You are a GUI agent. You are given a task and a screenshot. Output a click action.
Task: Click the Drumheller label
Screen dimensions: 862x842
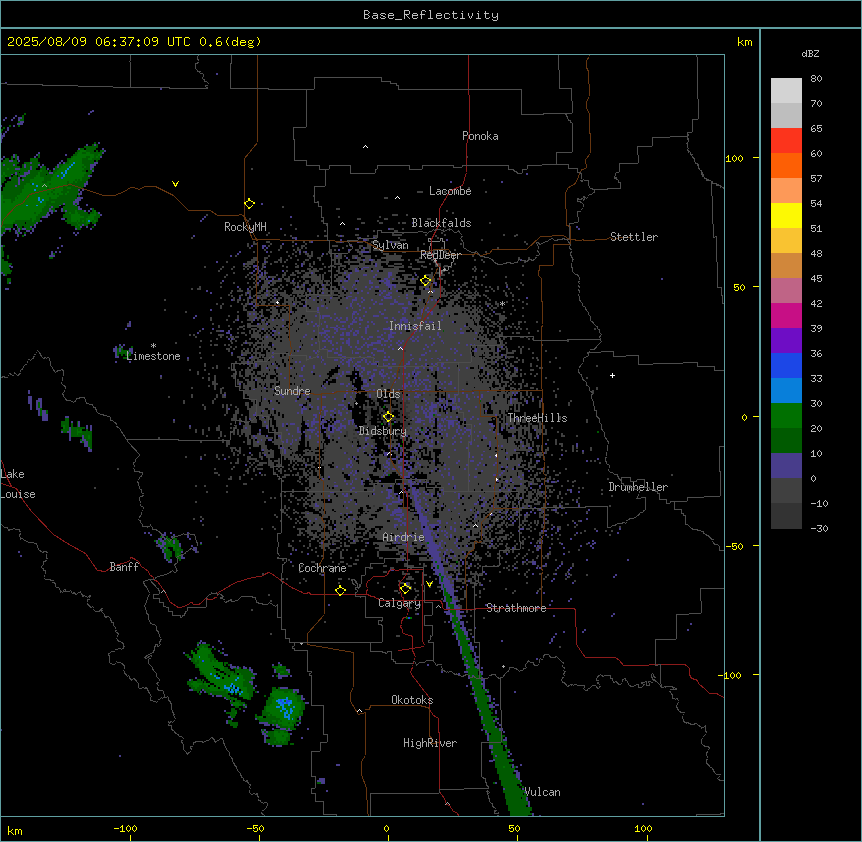[638, 487]
